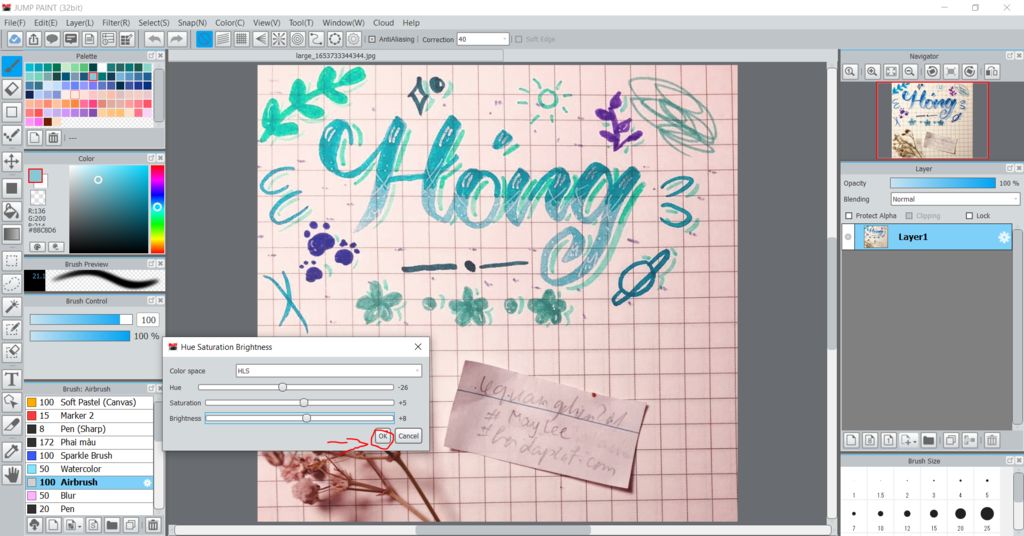Select the Magic Wand tool
This screenshot has width=1024, height=536.
click(12, 306)
